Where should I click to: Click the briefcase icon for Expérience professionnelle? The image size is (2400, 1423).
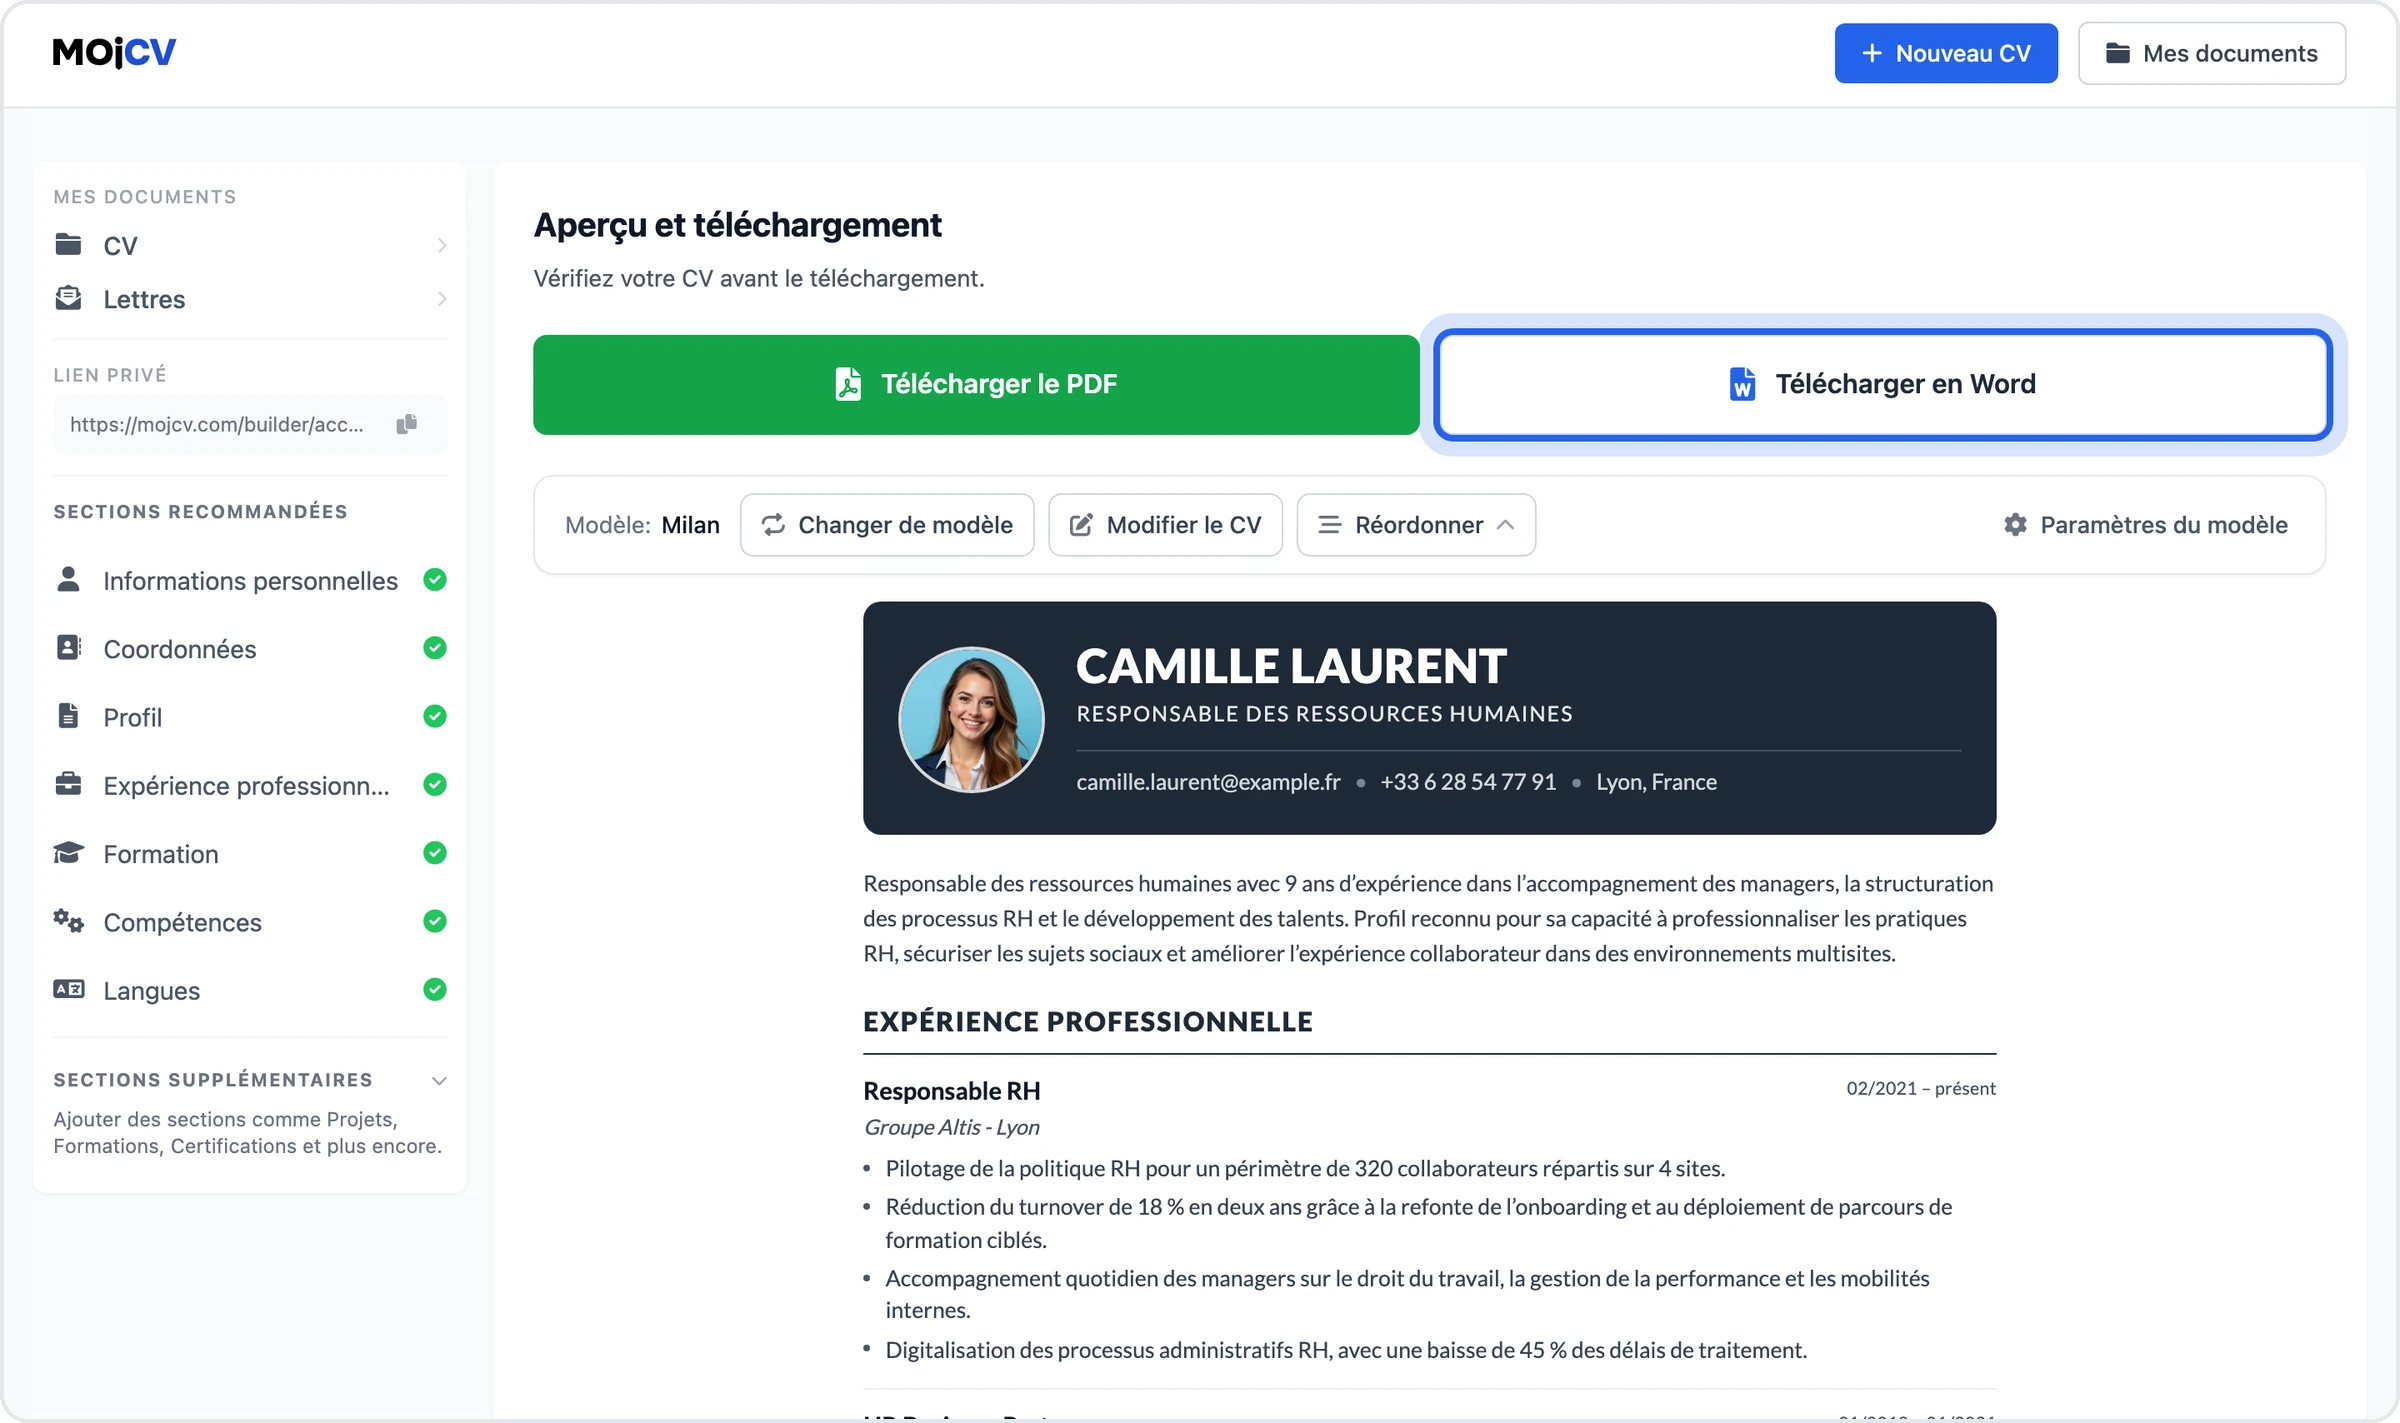coord(68,784)
